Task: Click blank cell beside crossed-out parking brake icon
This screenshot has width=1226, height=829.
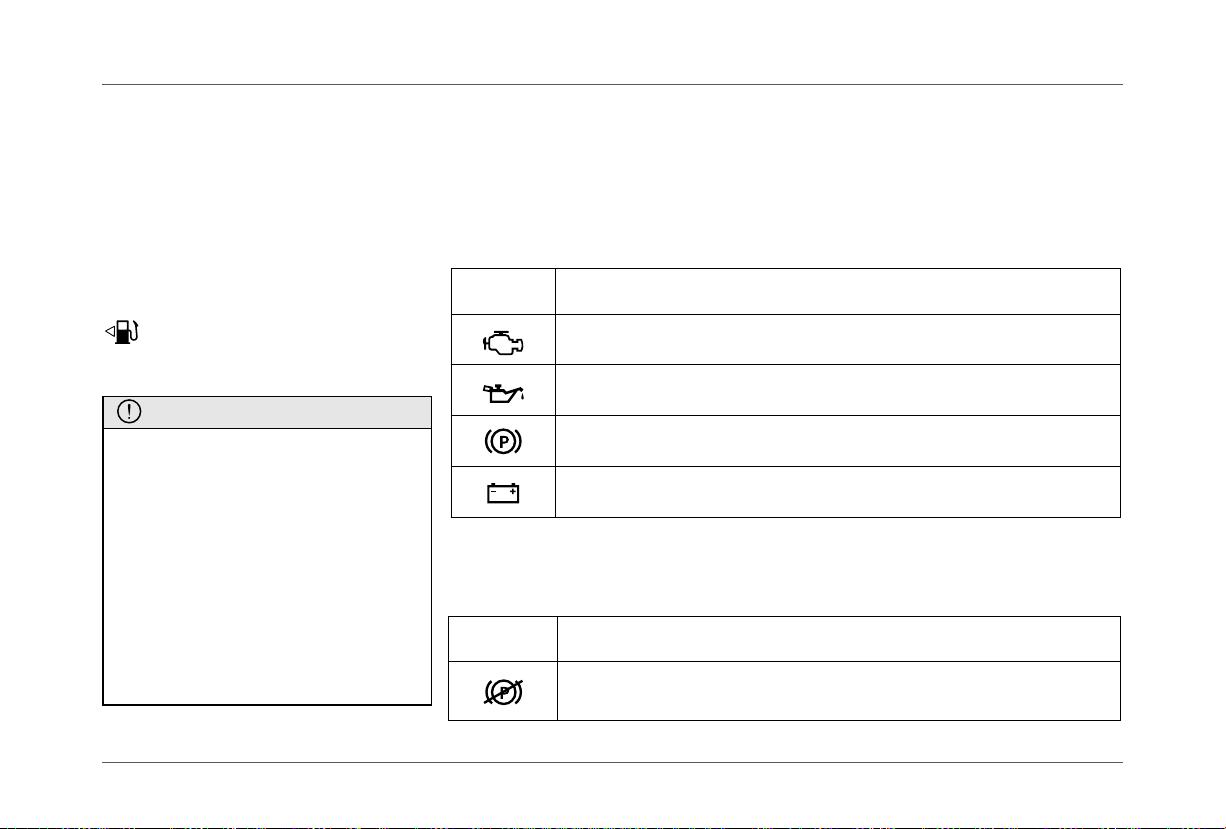Action: point(837,691)
